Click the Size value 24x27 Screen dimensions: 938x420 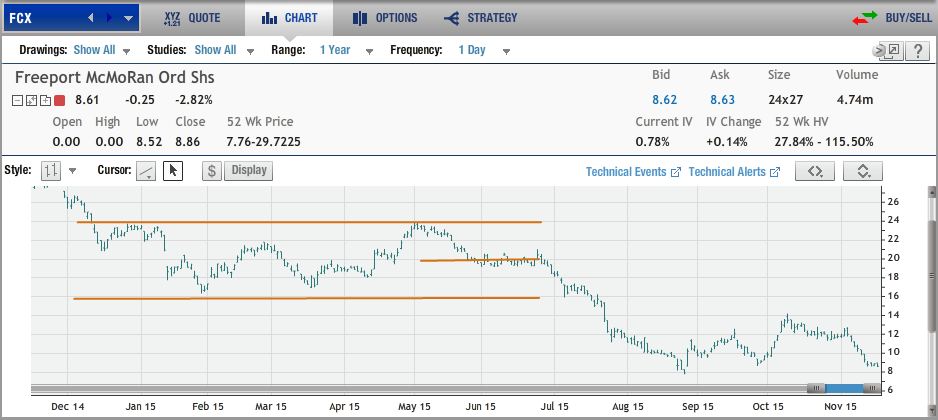click(785, 100)
